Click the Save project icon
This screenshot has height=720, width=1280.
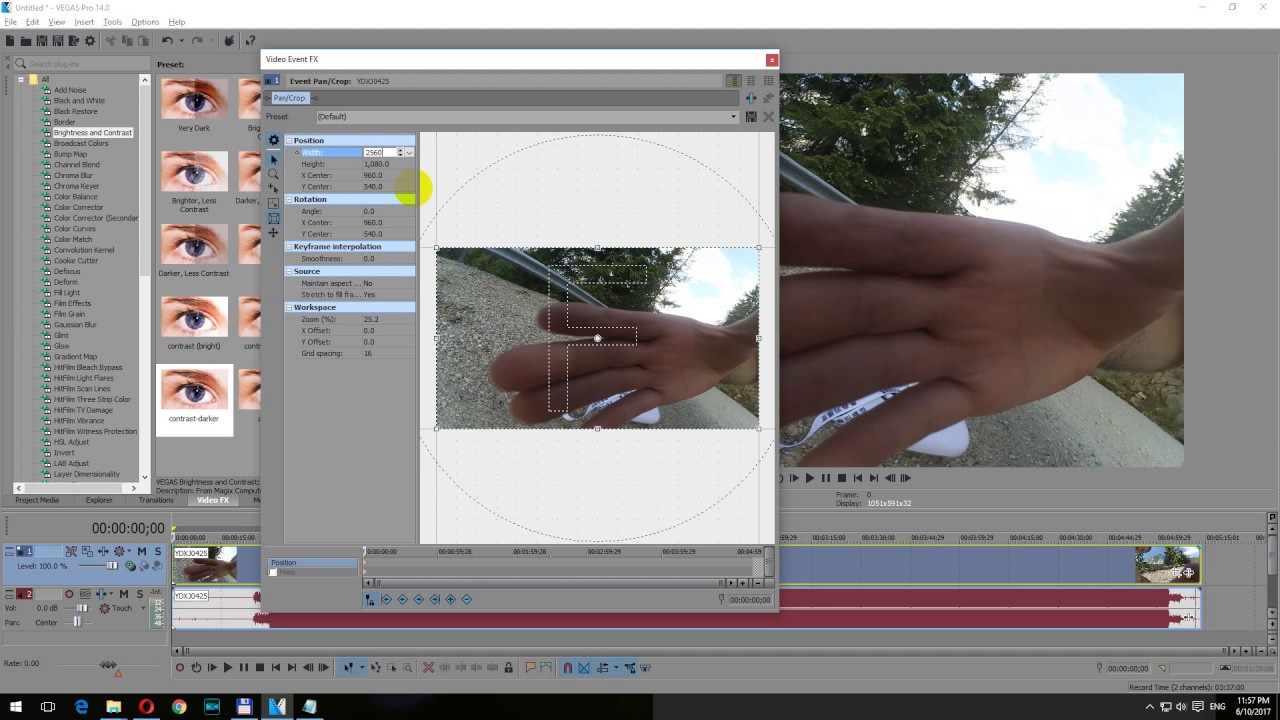click(42, 41)
